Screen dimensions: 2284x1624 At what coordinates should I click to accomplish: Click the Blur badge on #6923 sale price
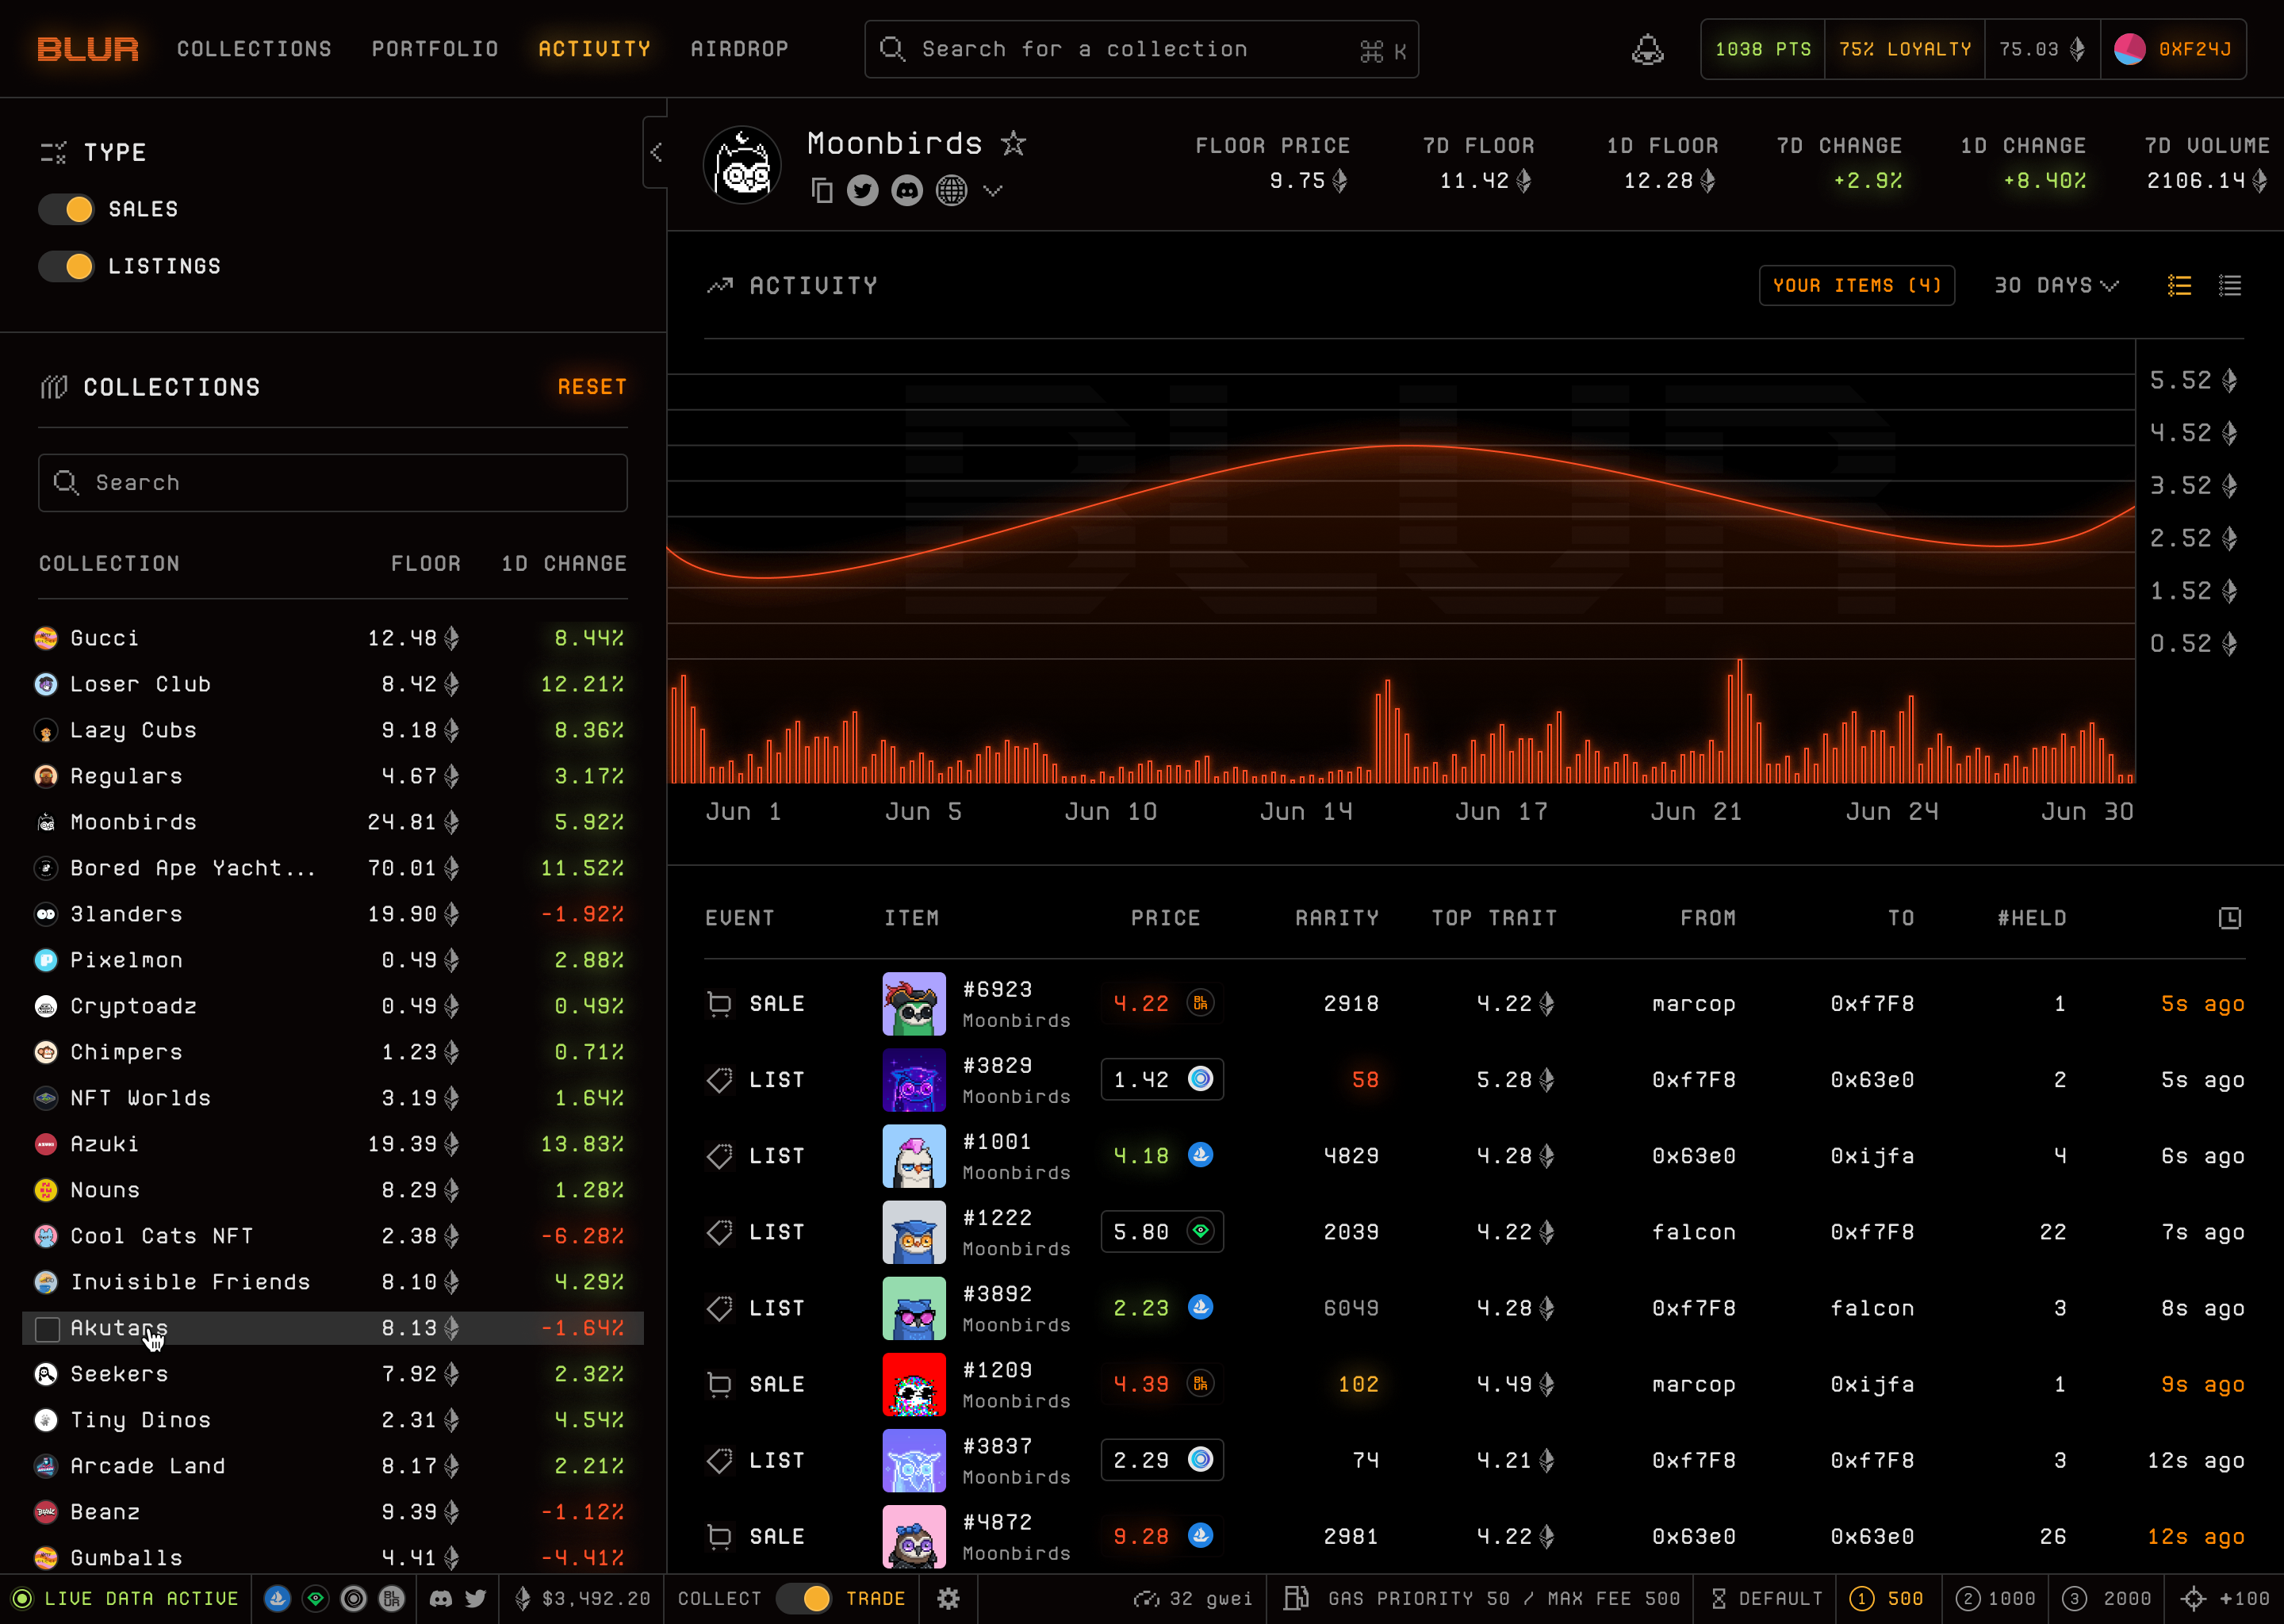[1200, 1003]
